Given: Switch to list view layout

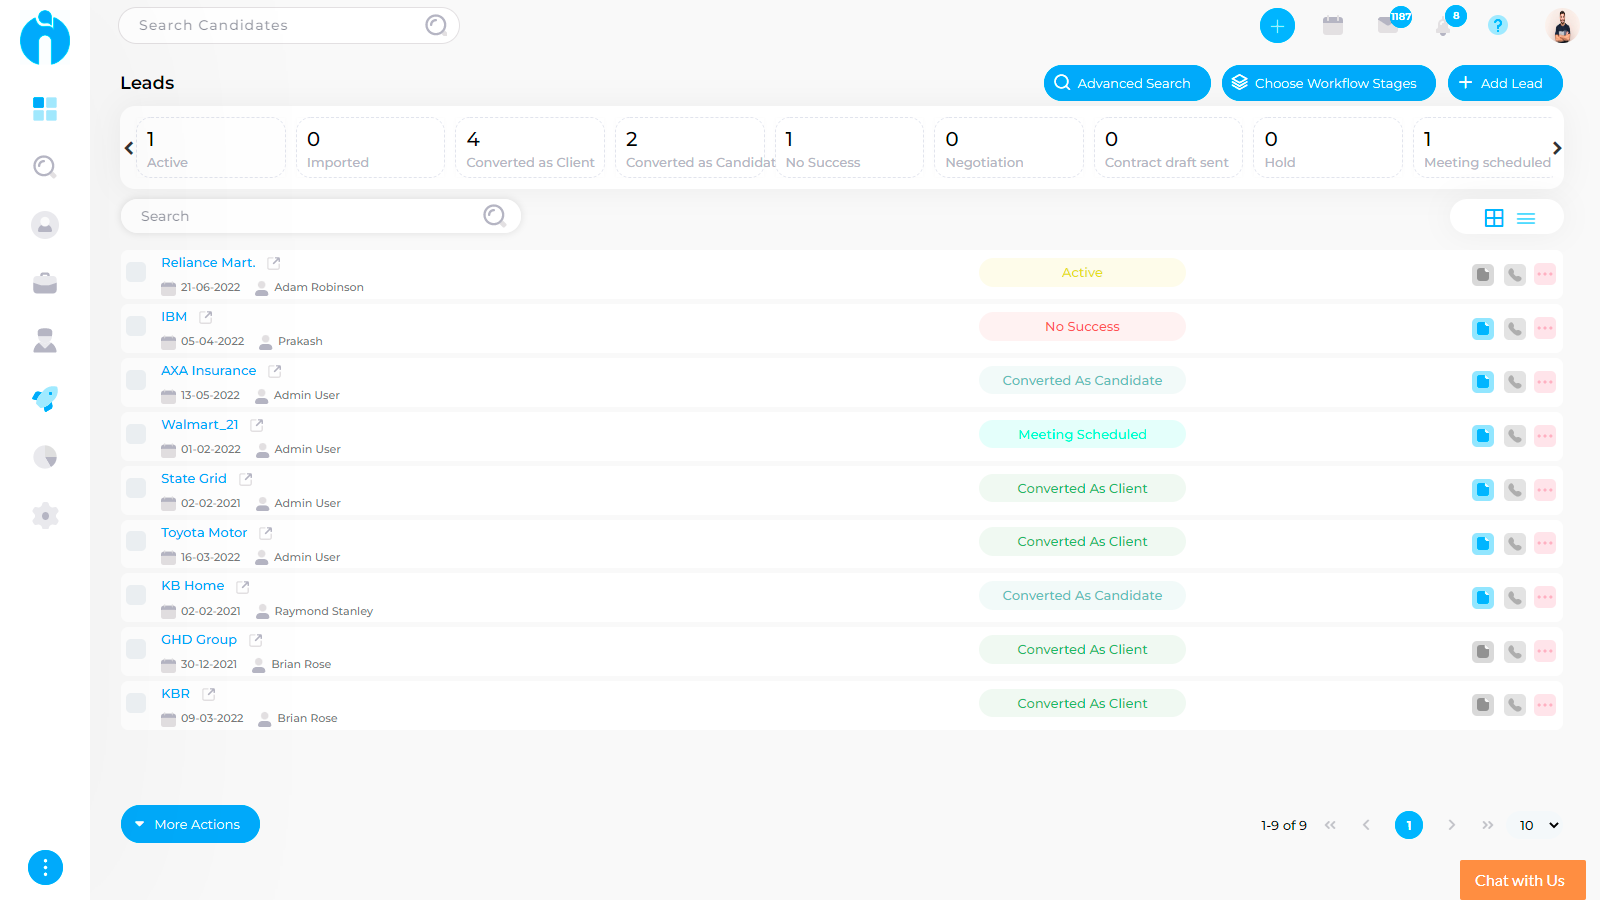Looking at the screenshot, I should pos(1526,218).
